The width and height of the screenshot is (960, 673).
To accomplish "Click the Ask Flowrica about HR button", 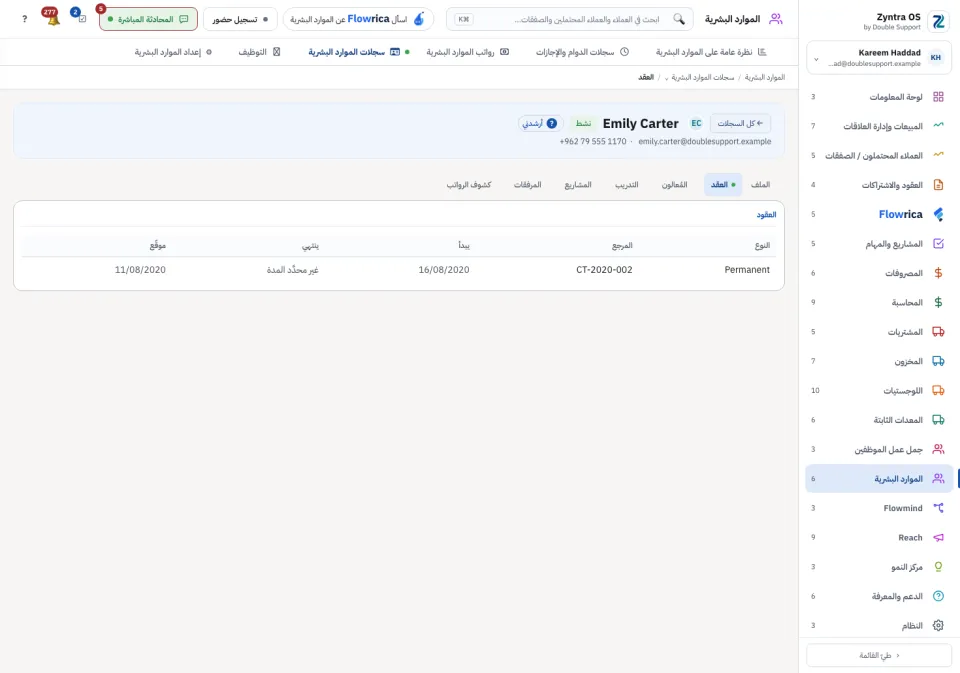I will click(x=358, y=19).
